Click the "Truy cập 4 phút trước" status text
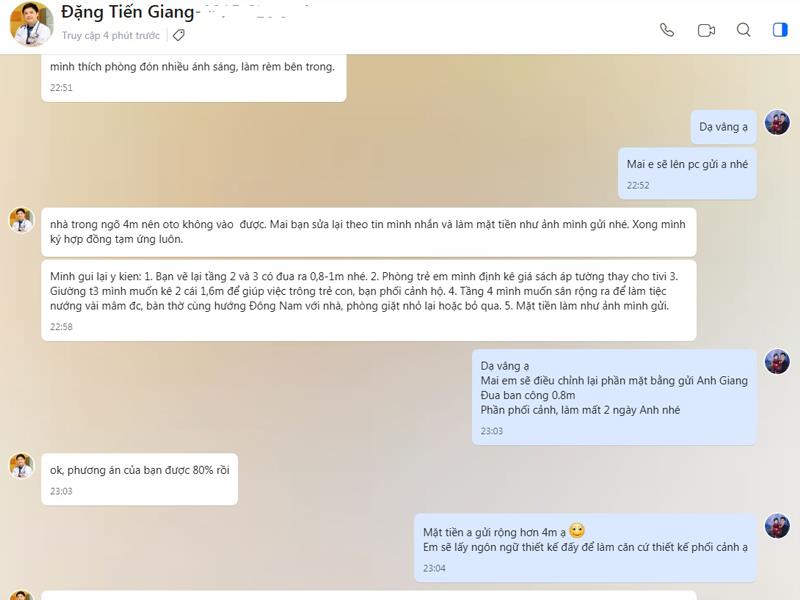Viewport: 800px width, 600px height. [111, 35]
